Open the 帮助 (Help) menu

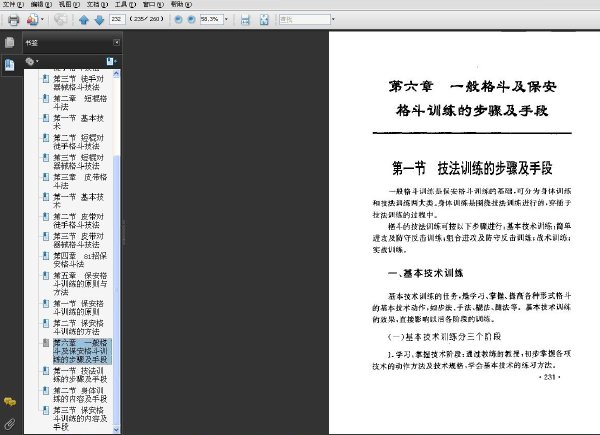pyautogui.click(x=181, y=4)
